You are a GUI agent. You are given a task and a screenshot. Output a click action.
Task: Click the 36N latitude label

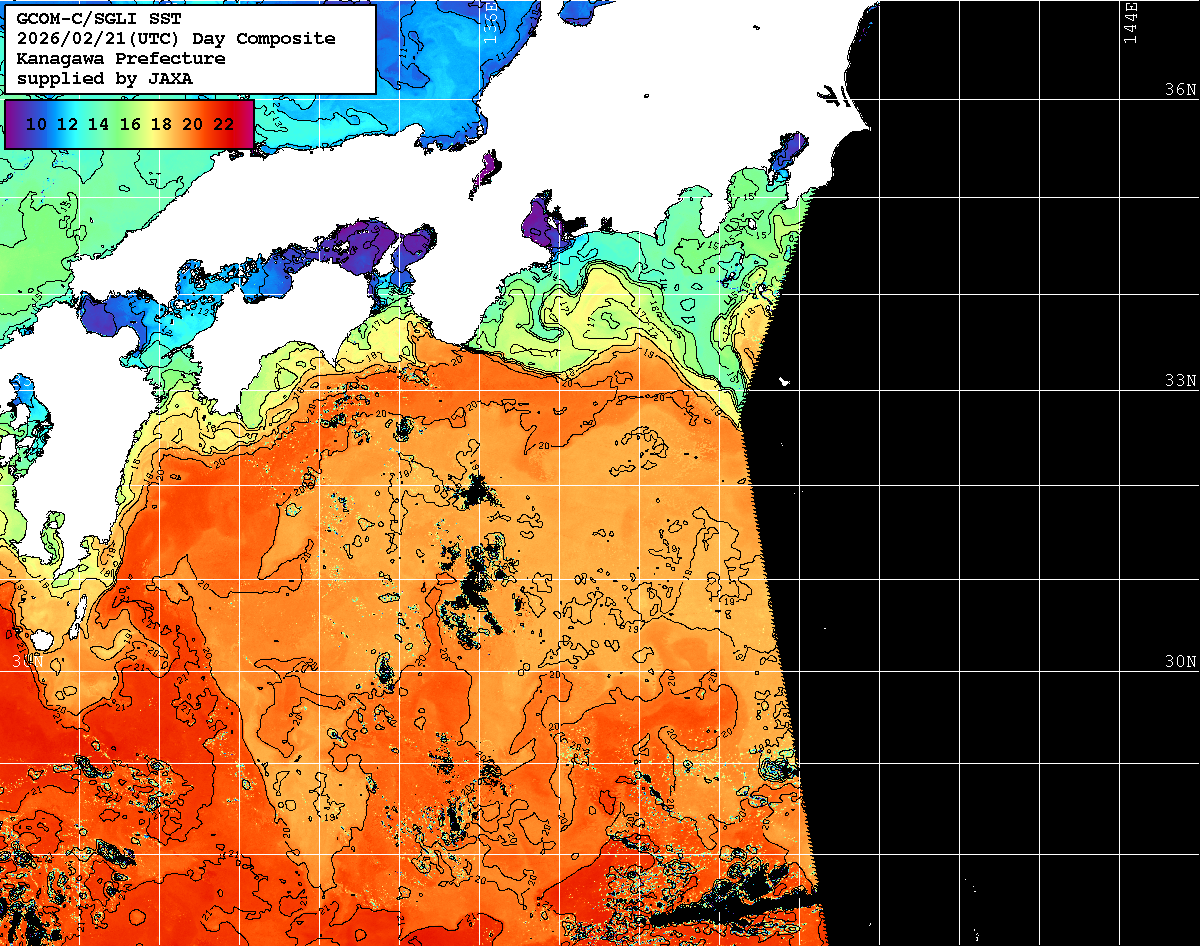tap(1180, 90)
